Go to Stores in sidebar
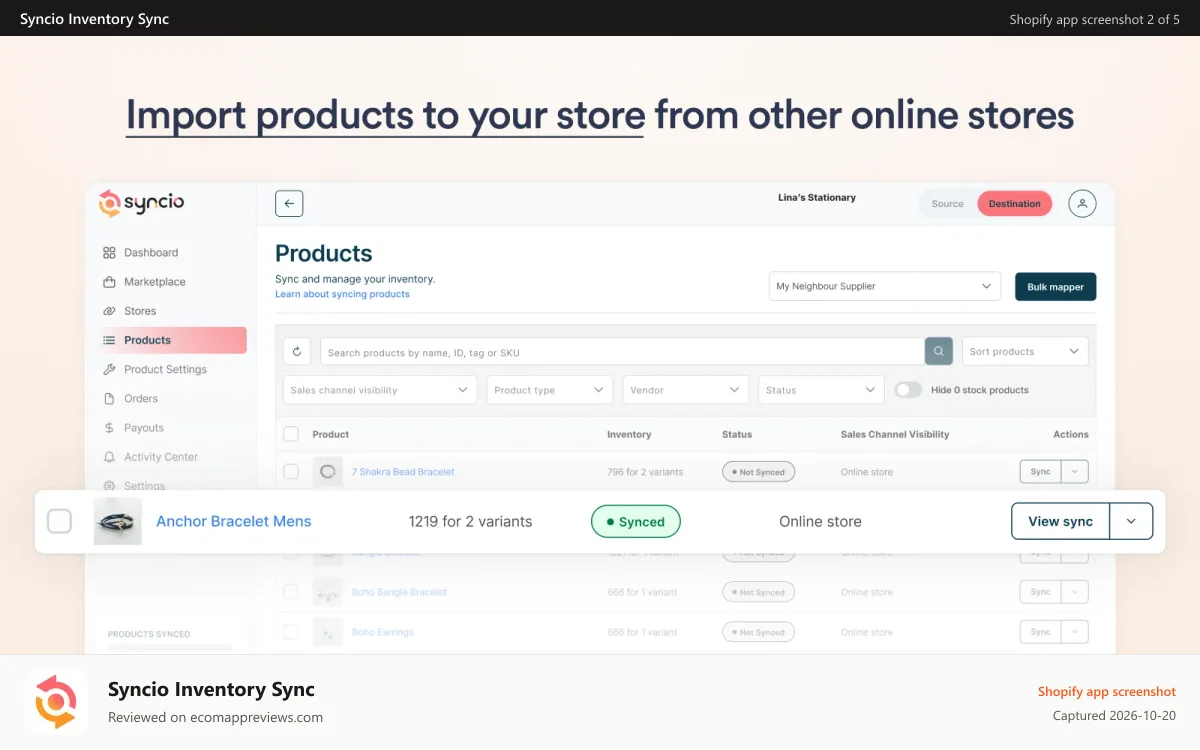This screenshot has width=1200, height=750. pyautogui.click(x=140, y=311)
